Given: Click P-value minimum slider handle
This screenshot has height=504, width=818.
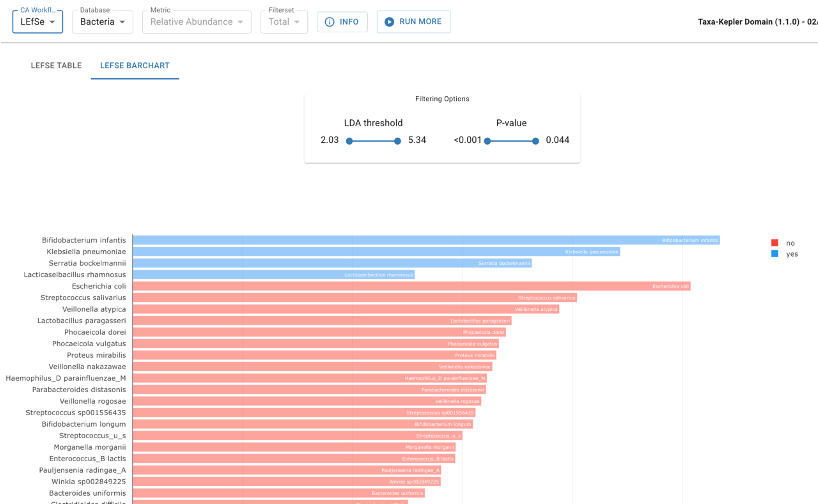Looking at the screenshot, I should pos(488,141).
